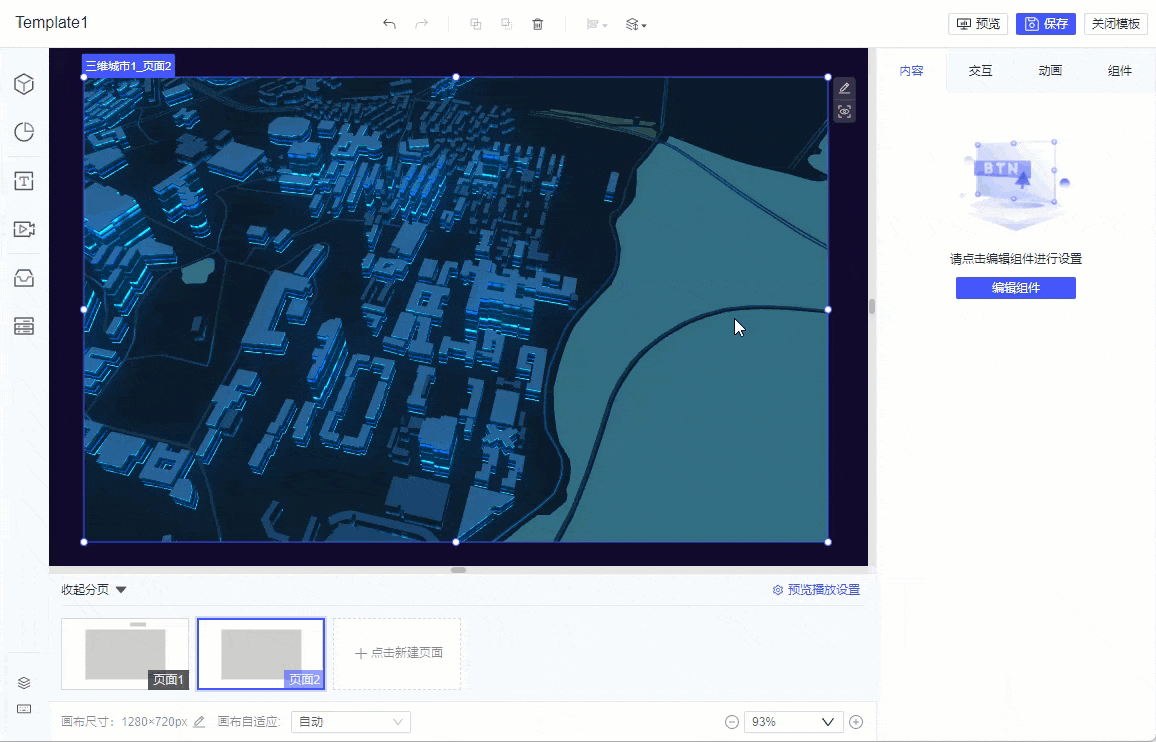The width and height of the screenshot is (1156, 742).
Task: Click the horizontal splitter handle below canvas
Action: point(459,570)
